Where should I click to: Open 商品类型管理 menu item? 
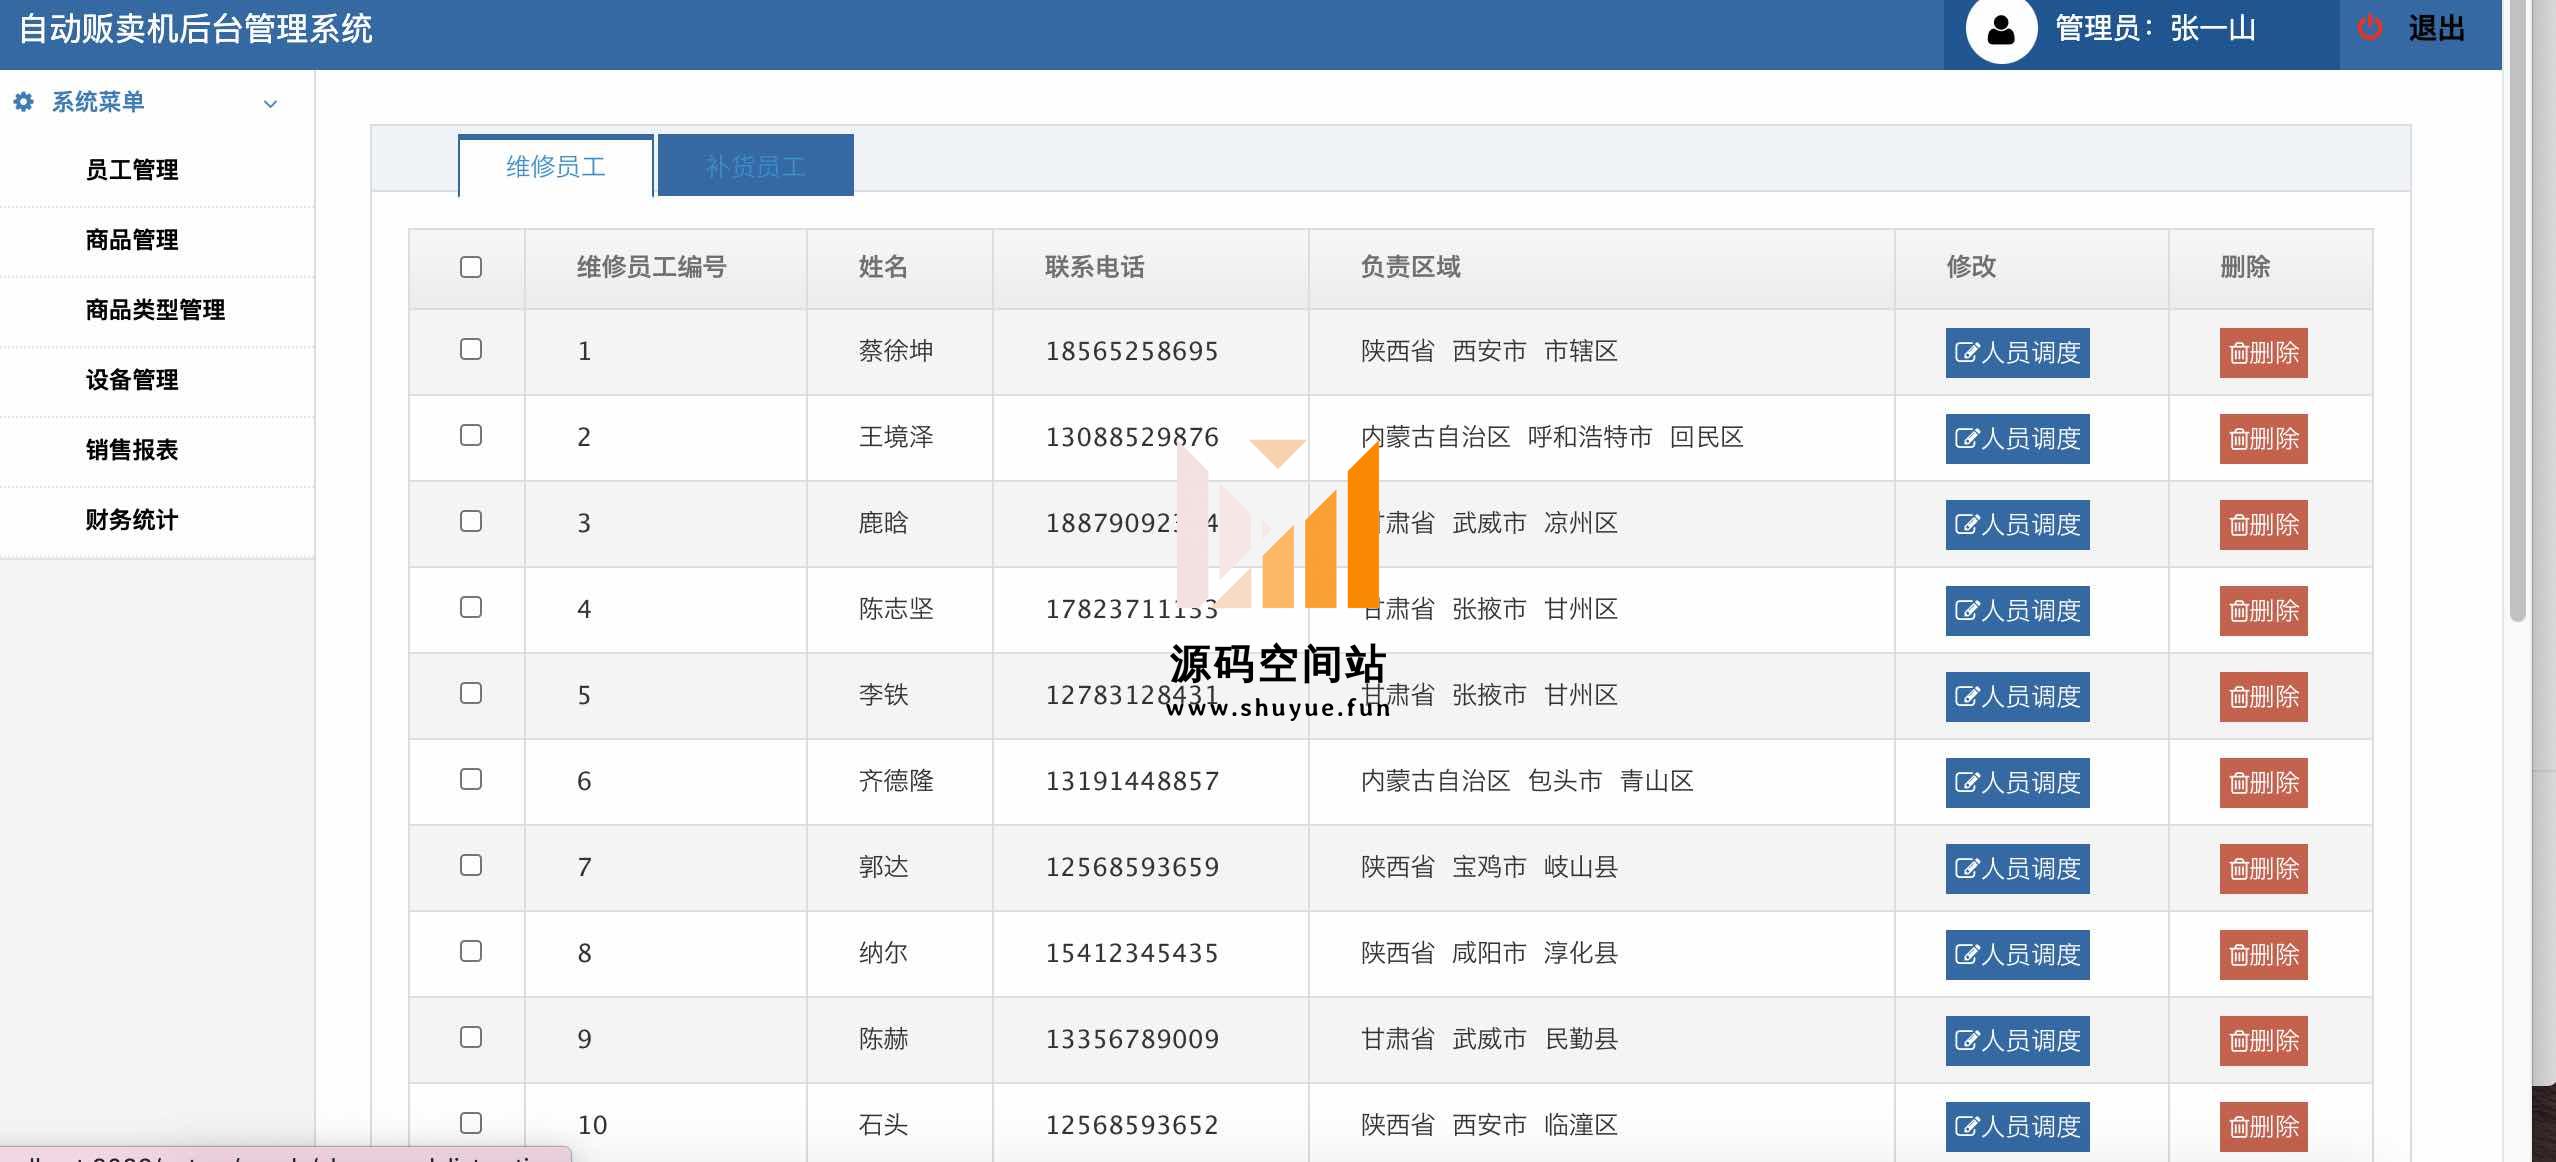point(155,310)
